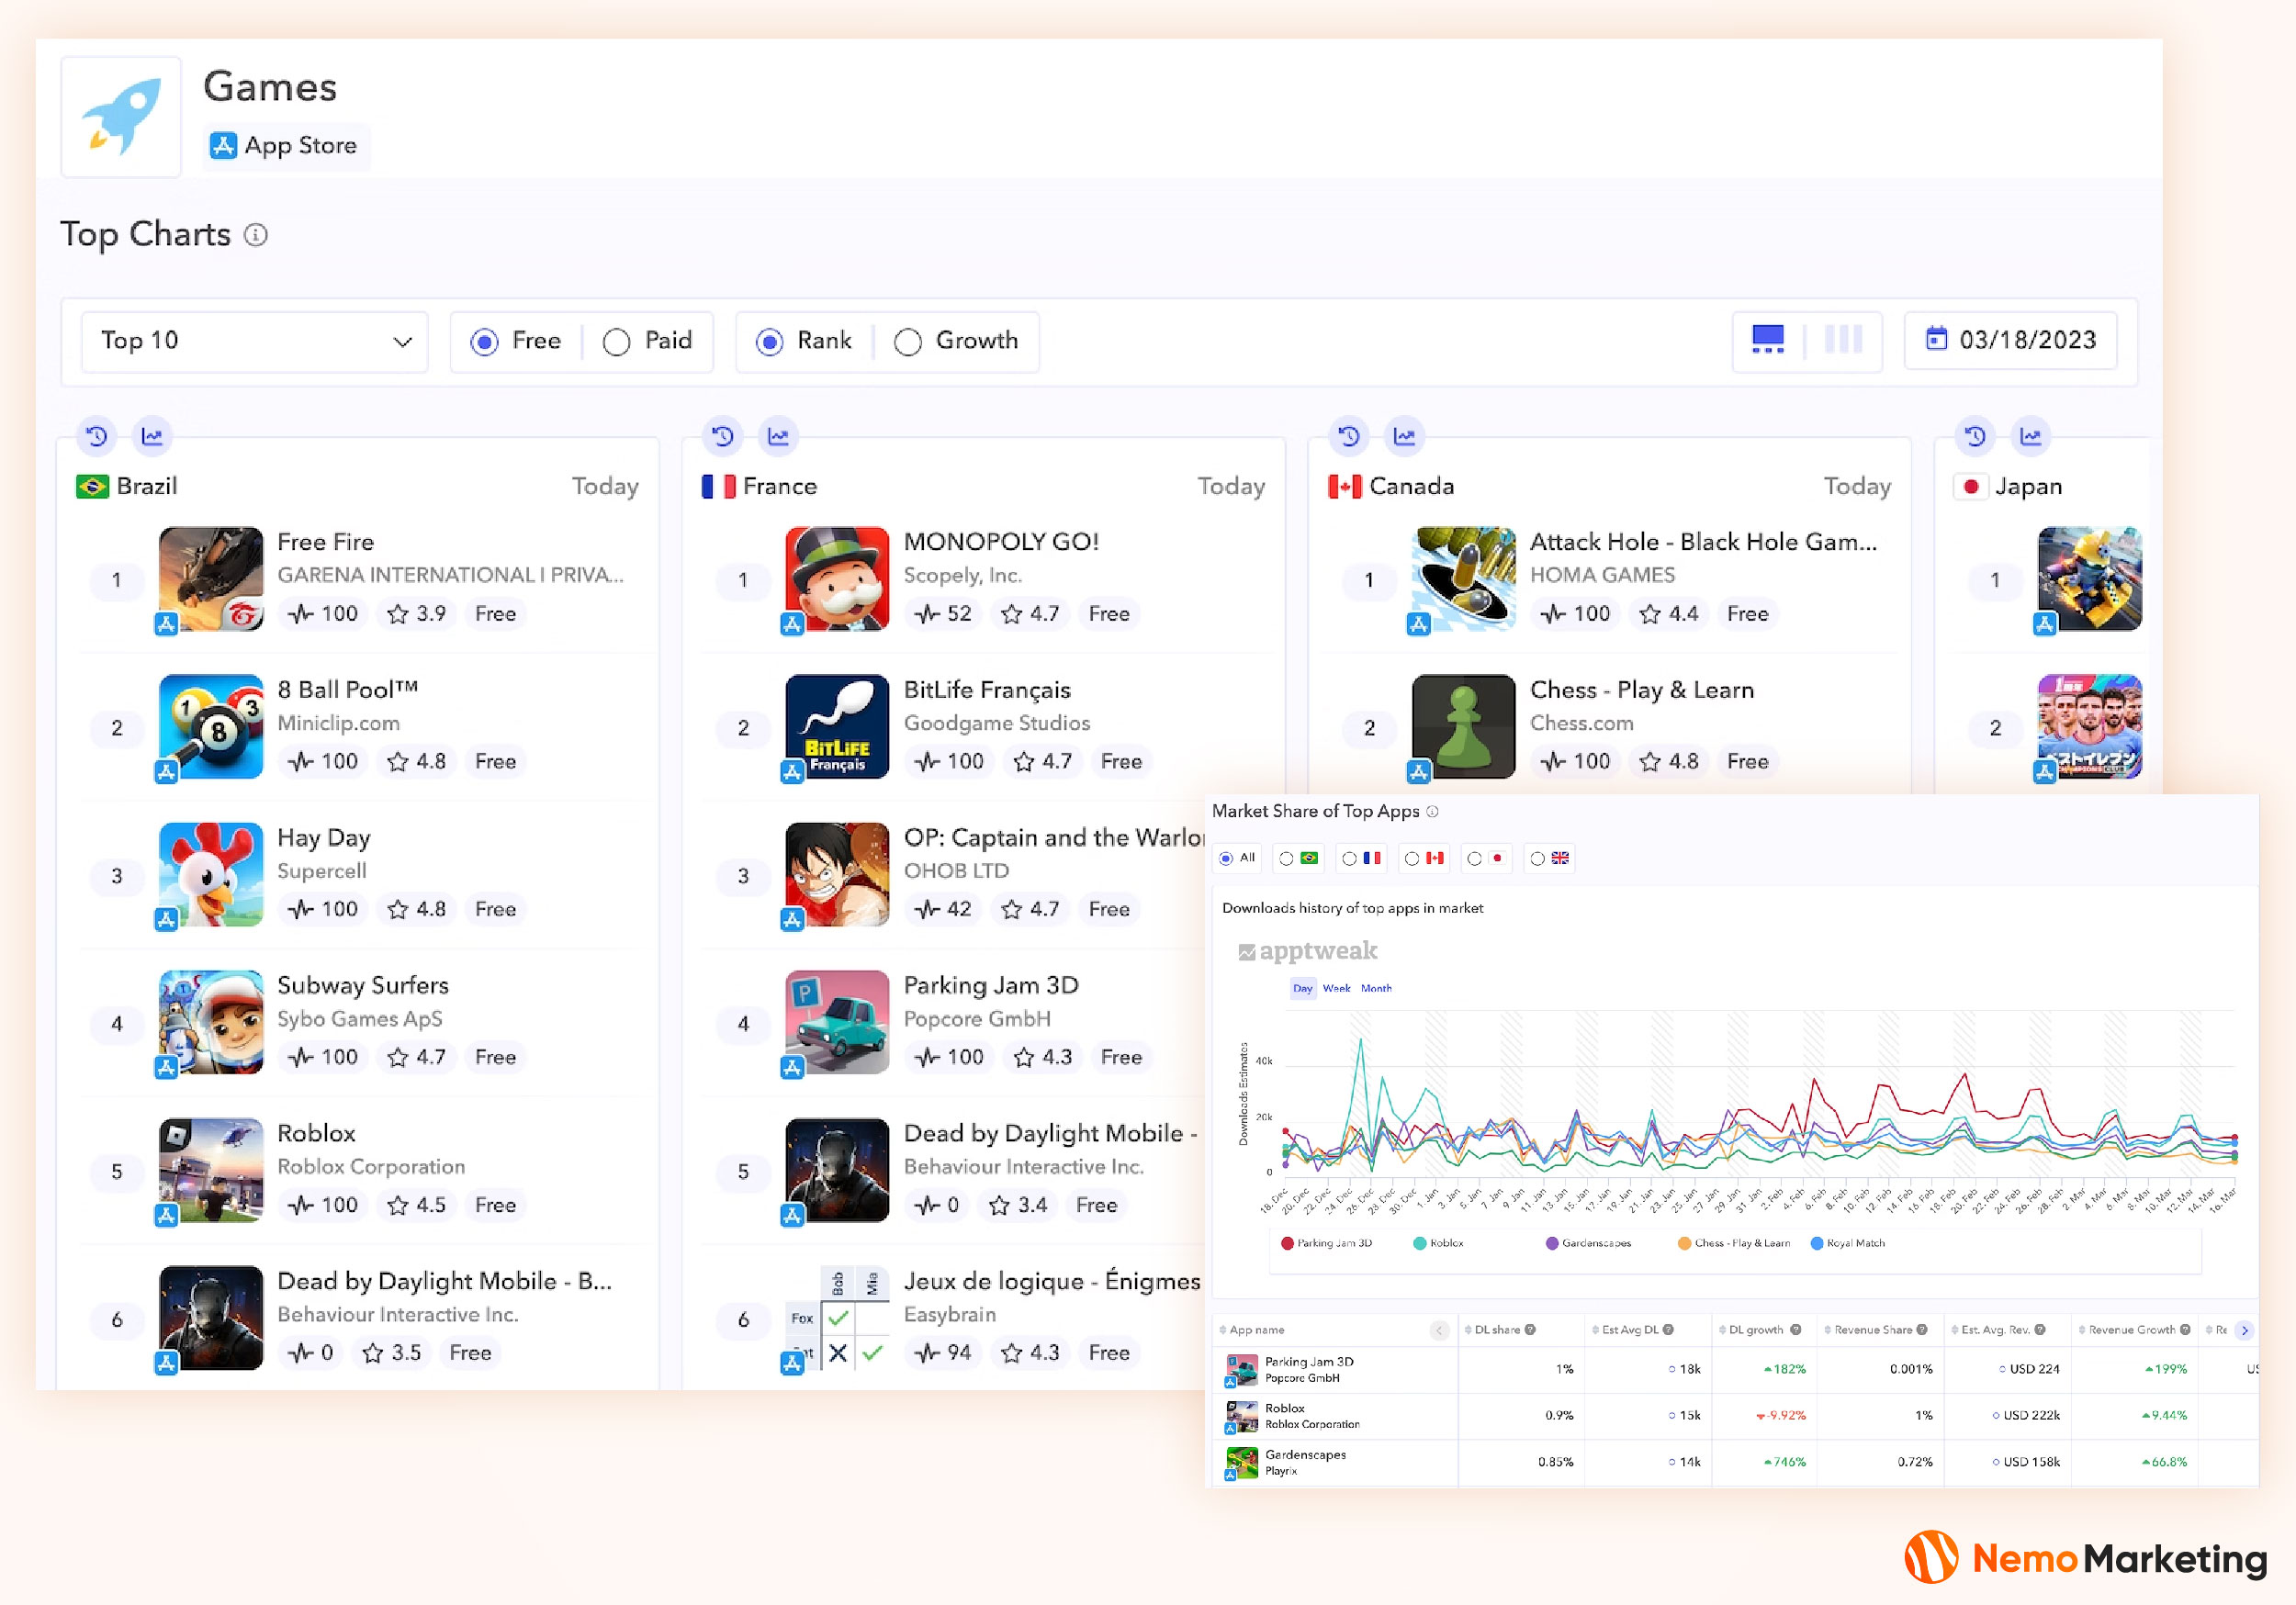Click the history icon above Canada chart
This screenshot has height=1605, width=2296.
click(x=1348, y=436)
